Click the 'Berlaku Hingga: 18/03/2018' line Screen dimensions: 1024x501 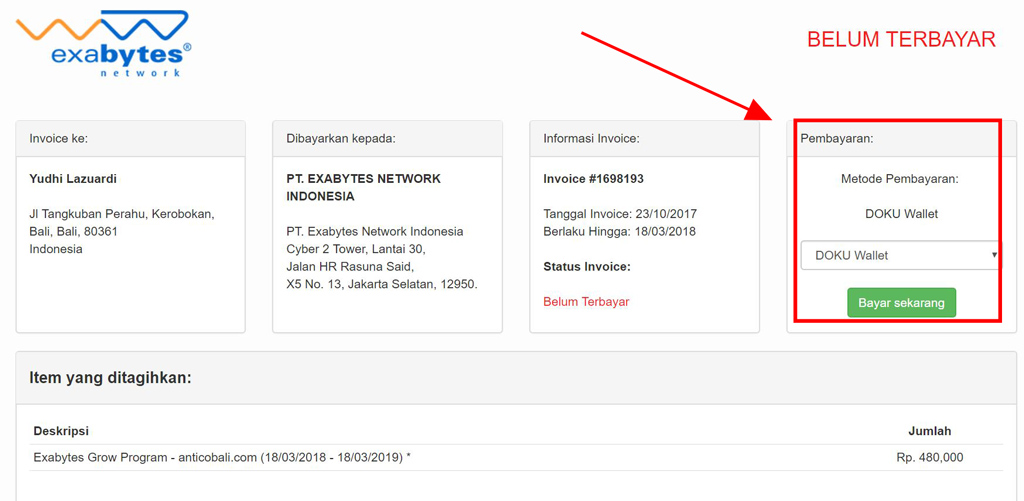619,231
